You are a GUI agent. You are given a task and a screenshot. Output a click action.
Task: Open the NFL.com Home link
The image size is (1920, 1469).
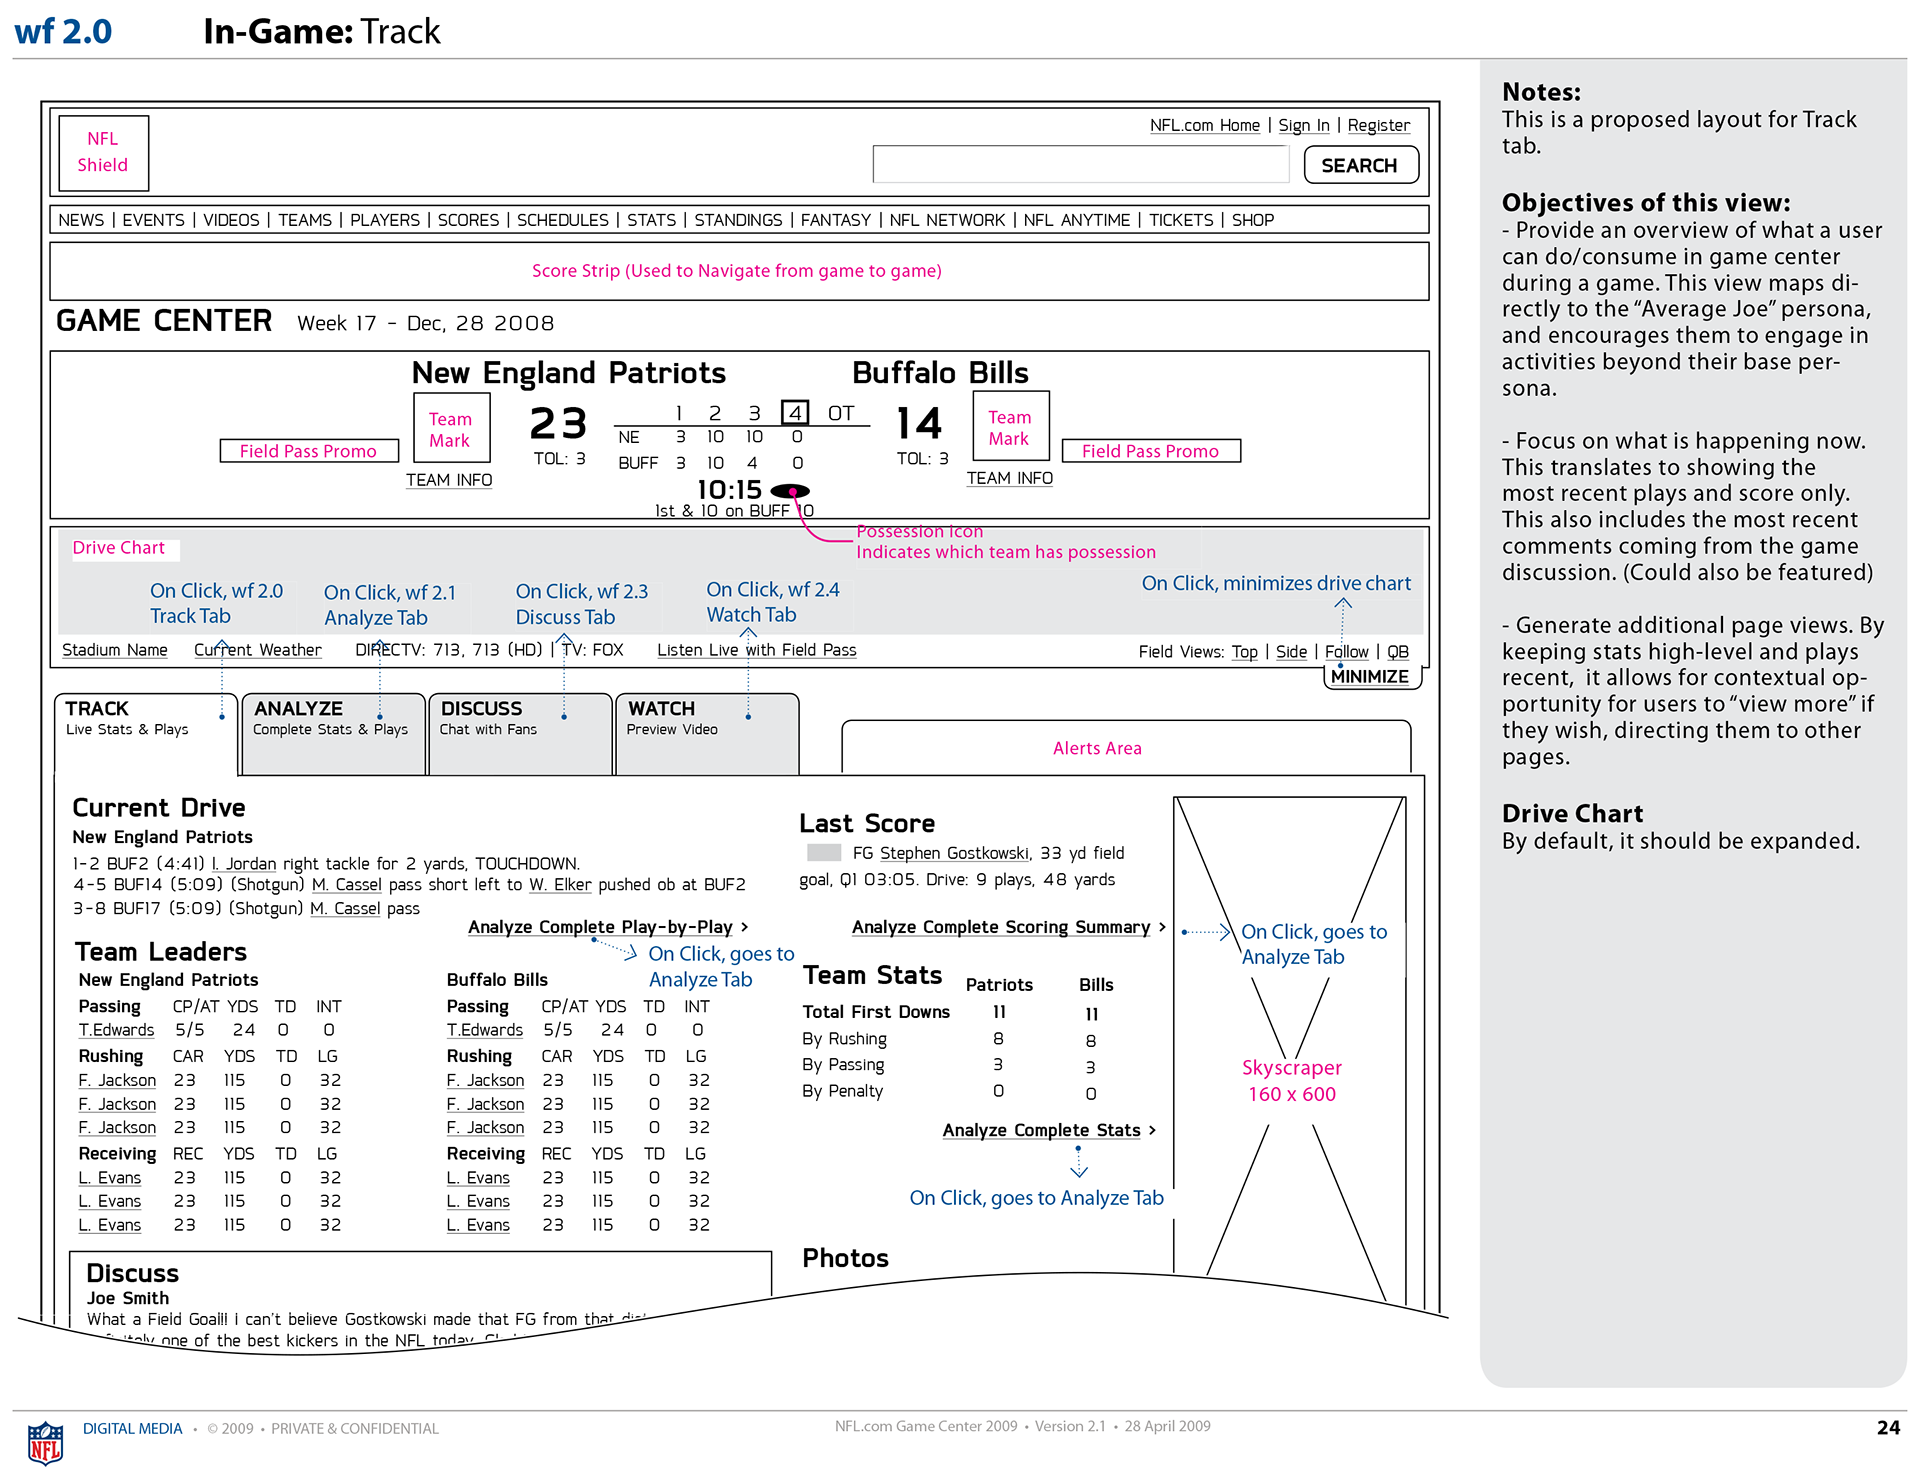coord(1204,125)
